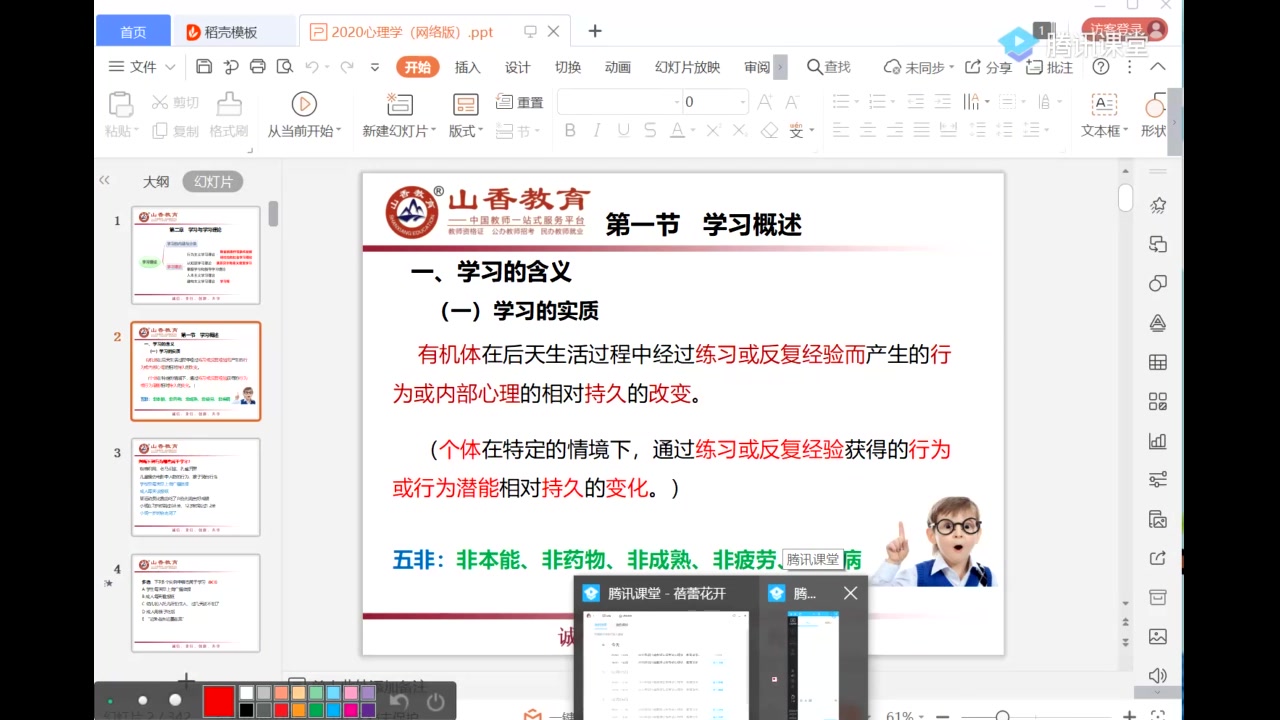Click the Comment (批注) button
The width and height of the screenshot is (1280, 720).
[x=1049, y=67]
